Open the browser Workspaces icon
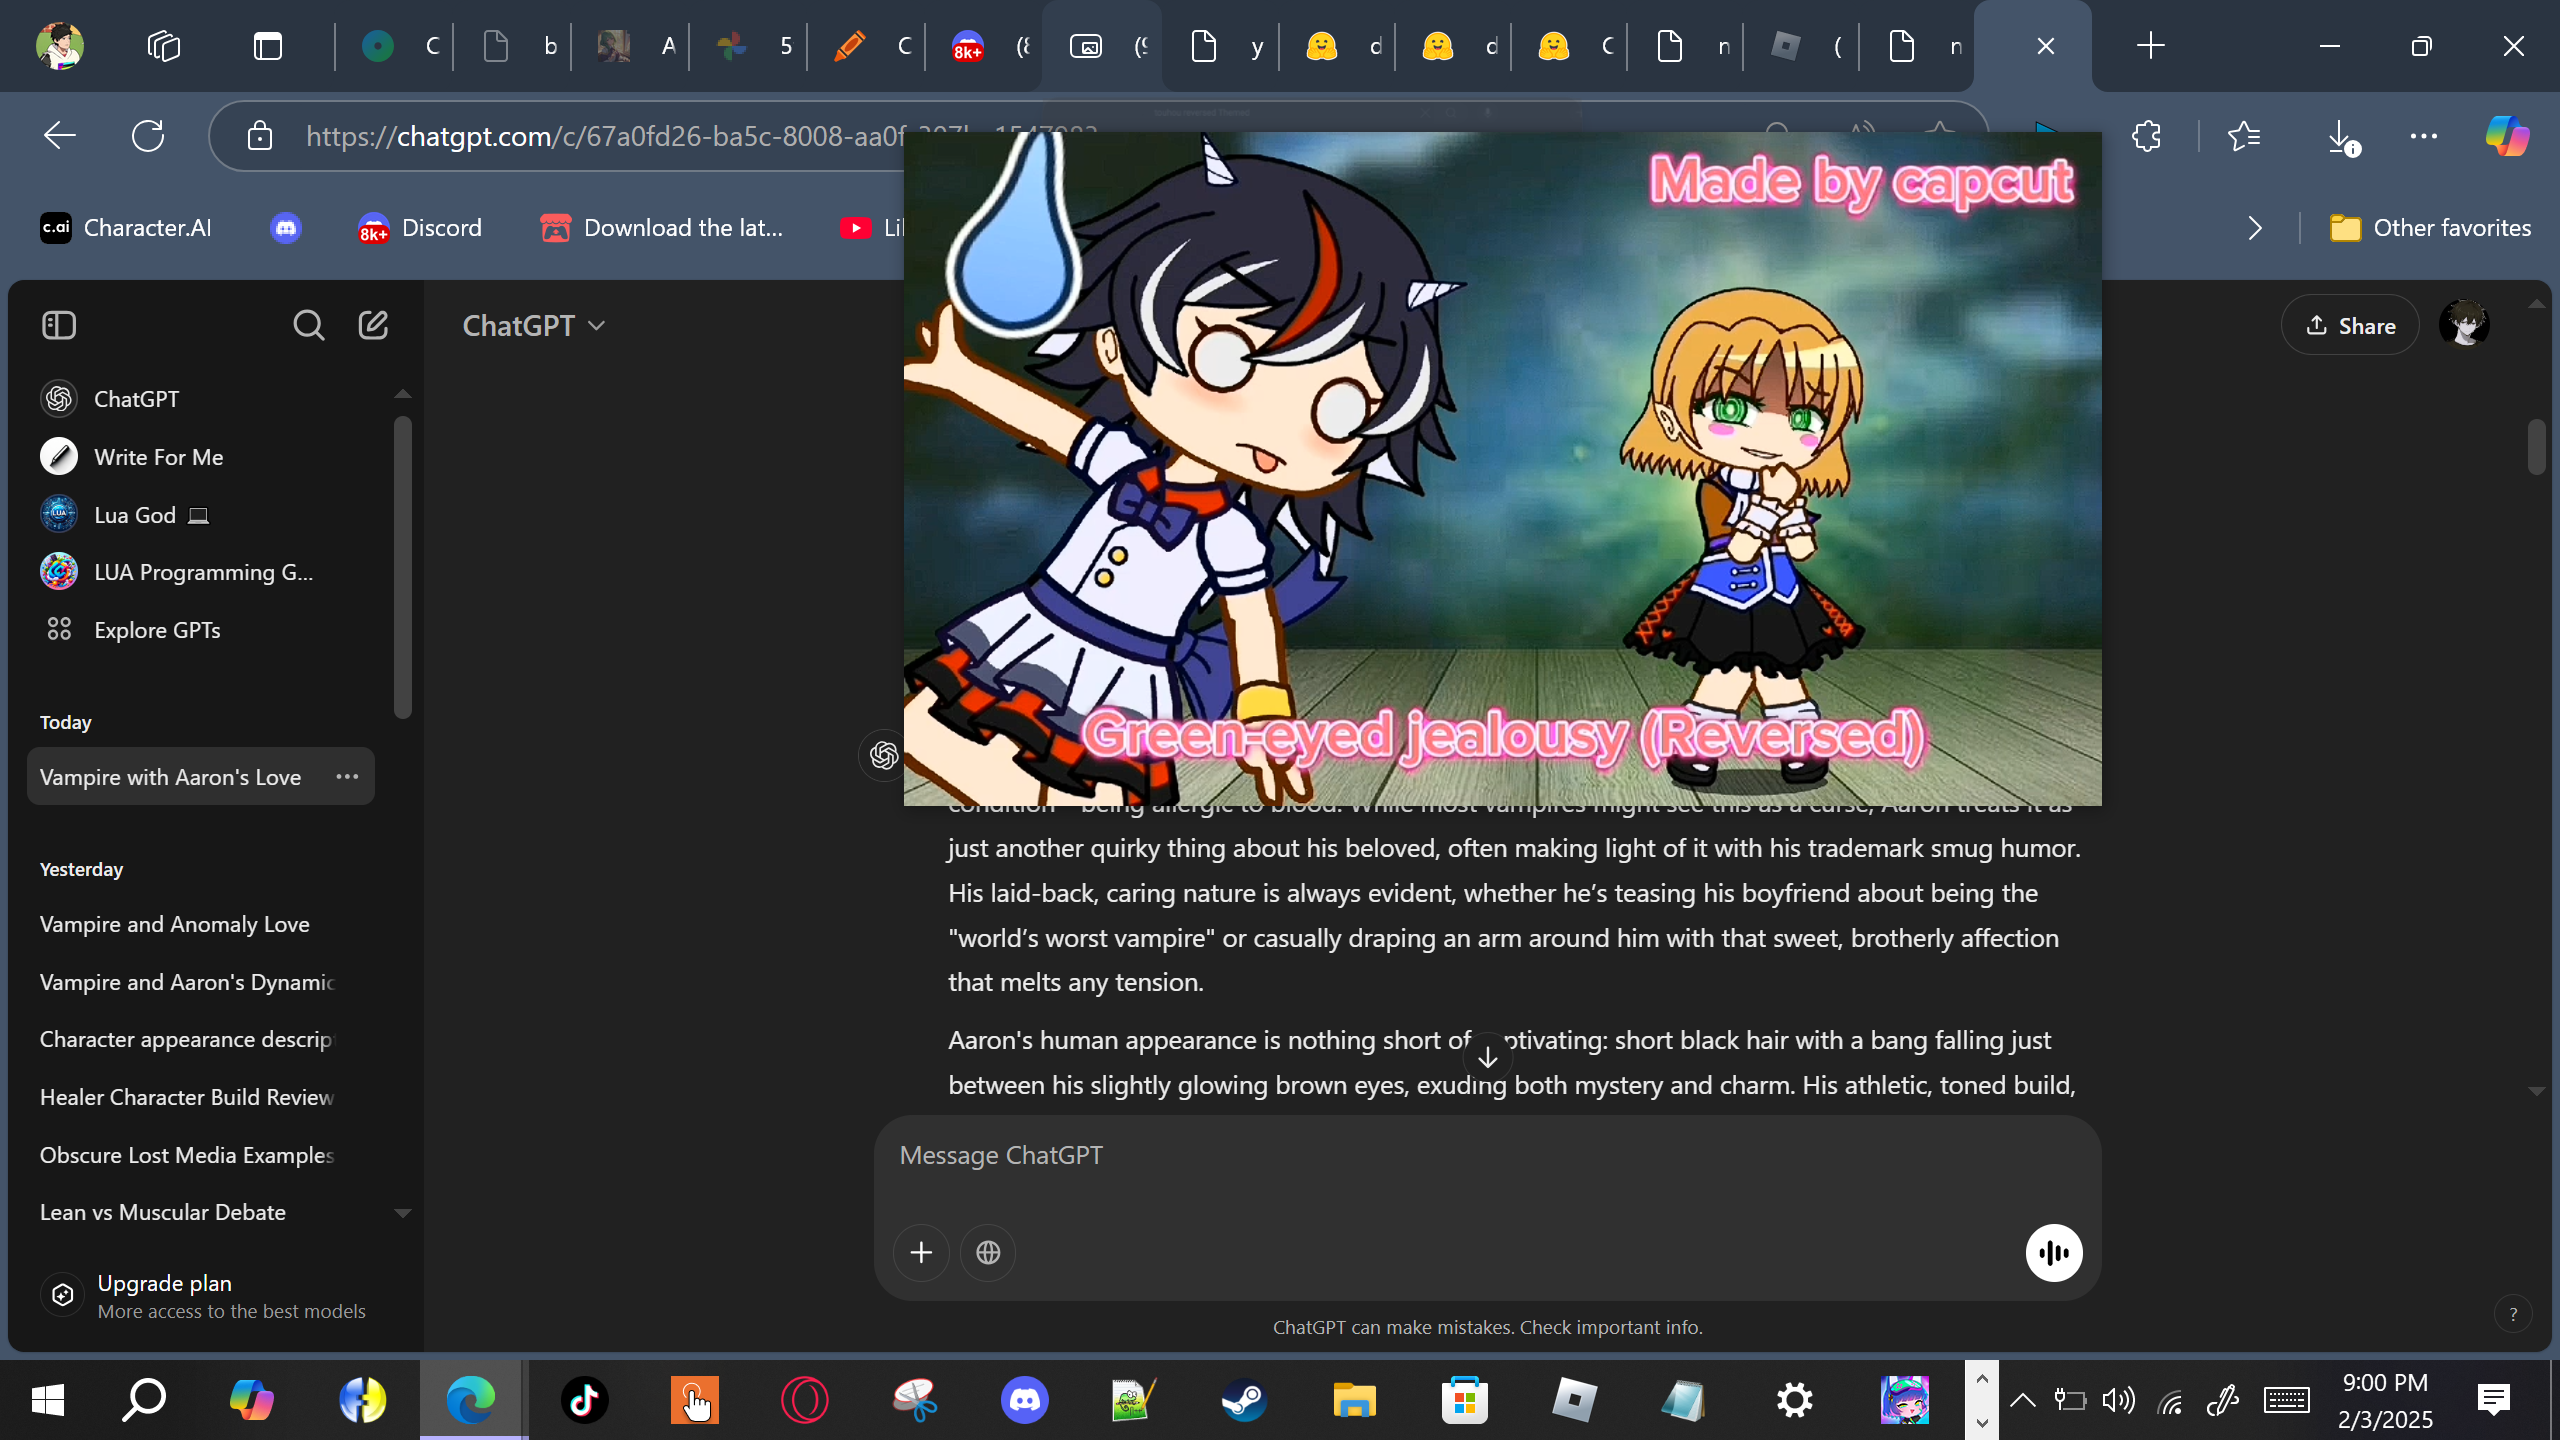This screenshot has height=1440, width=2560. pos(164,46)
